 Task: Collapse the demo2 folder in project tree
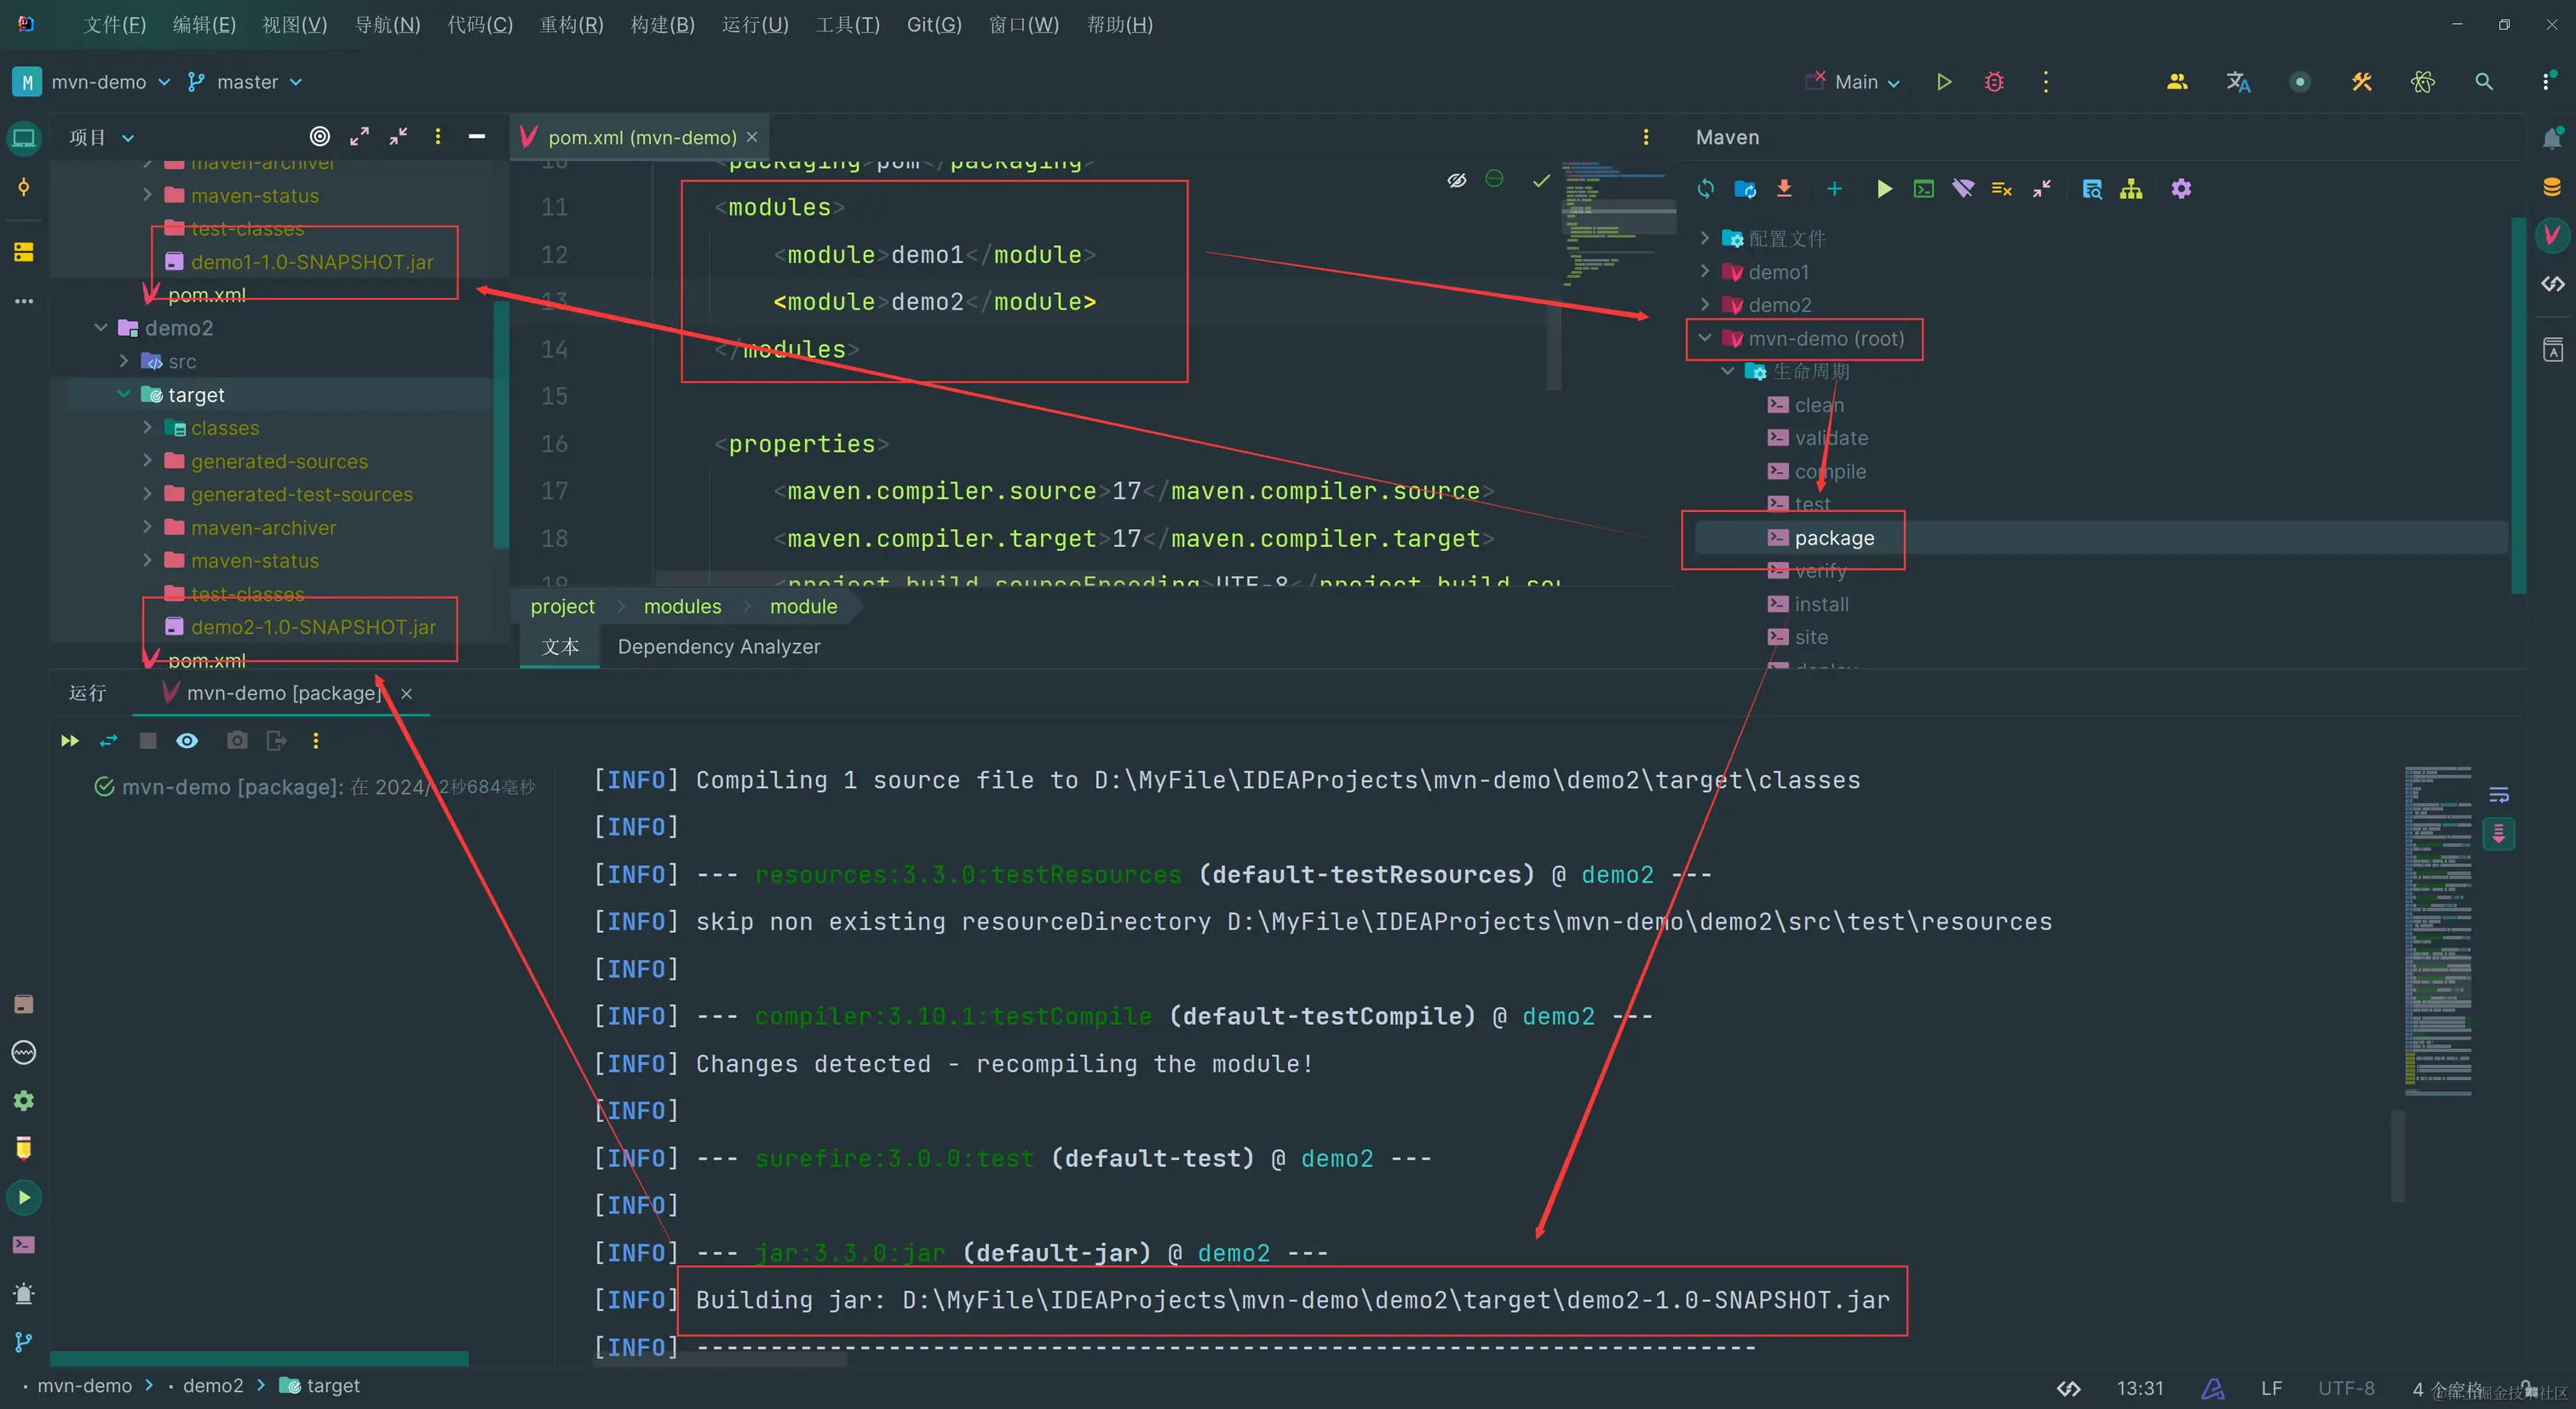pyautogui.click(x=101, y=328)
